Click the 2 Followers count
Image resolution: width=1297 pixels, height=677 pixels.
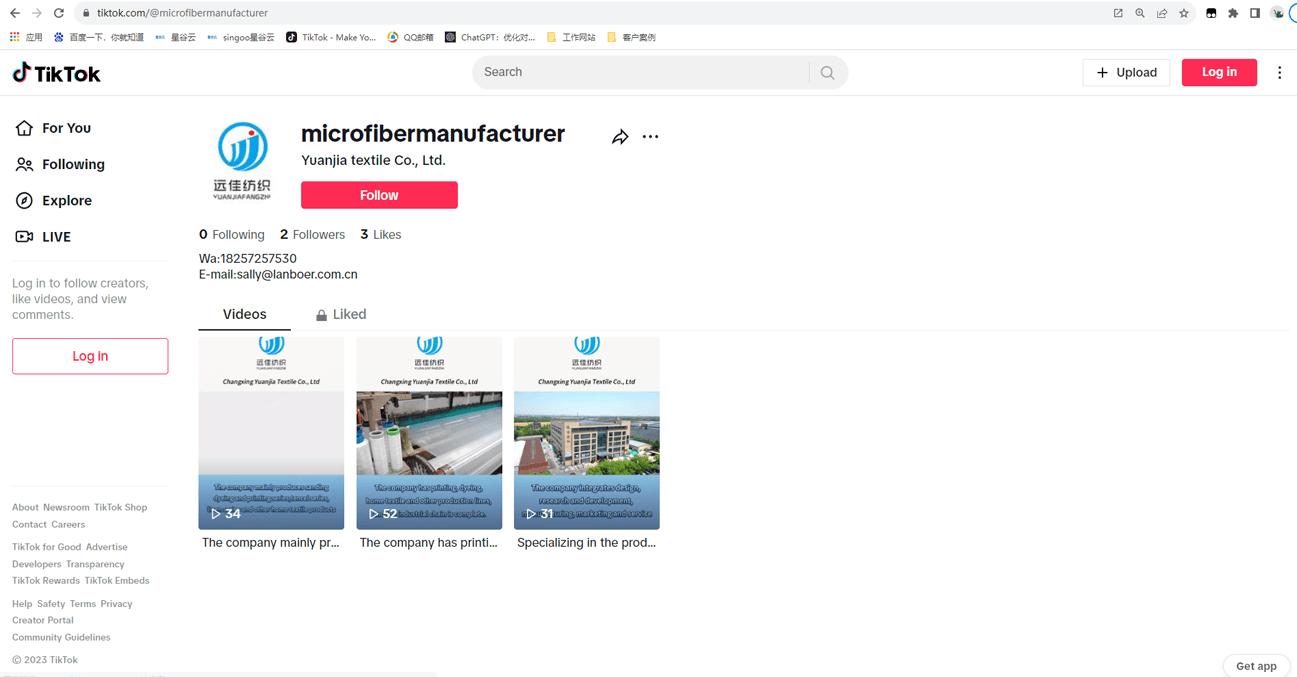[x=312, y=234]
